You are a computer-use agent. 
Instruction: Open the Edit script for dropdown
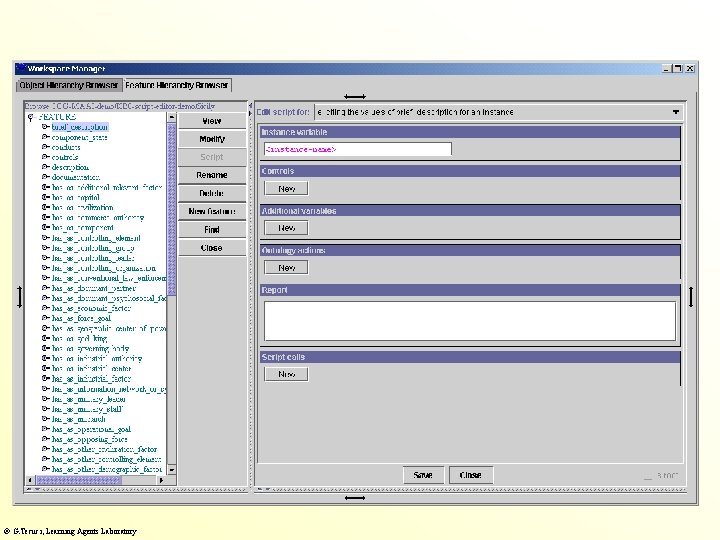(677, 112)
